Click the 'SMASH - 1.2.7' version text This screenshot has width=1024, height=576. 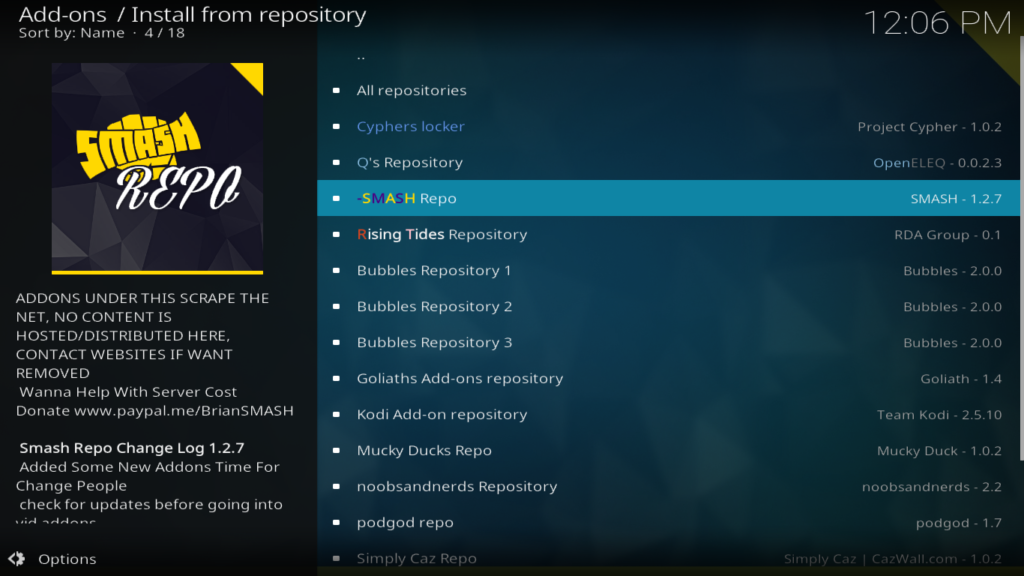point(956,199)
